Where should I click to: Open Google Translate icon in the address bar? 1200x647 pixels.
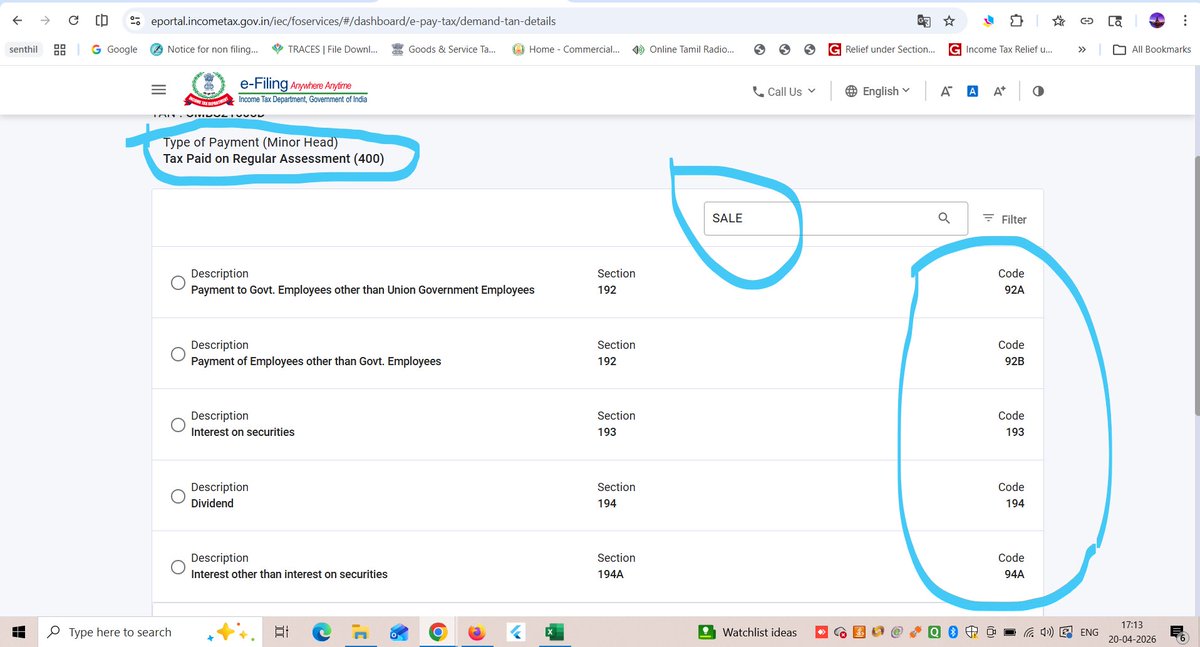click(923, 19)
